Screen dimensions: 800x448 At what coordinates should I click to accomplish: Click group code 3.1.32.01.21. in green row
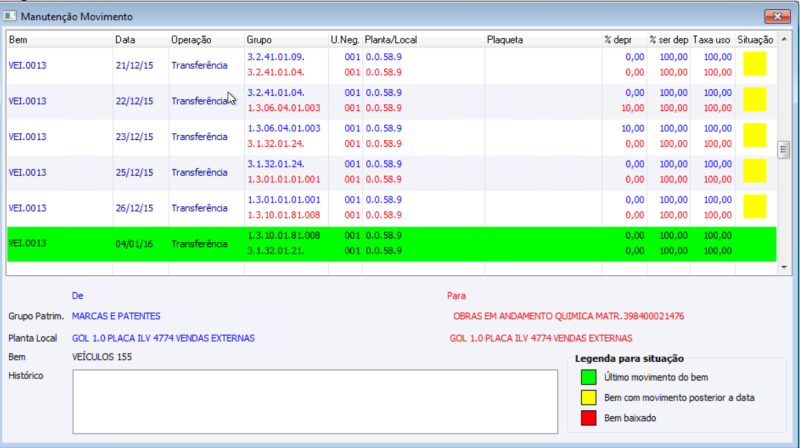point(276,251)
